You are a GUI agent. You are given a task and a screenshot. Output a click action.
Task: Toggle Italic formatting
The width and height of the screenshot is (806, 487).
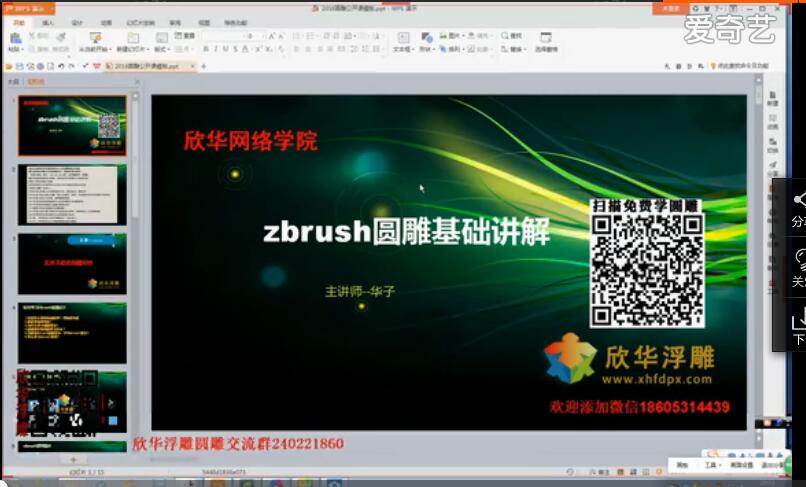click(216, 49)
